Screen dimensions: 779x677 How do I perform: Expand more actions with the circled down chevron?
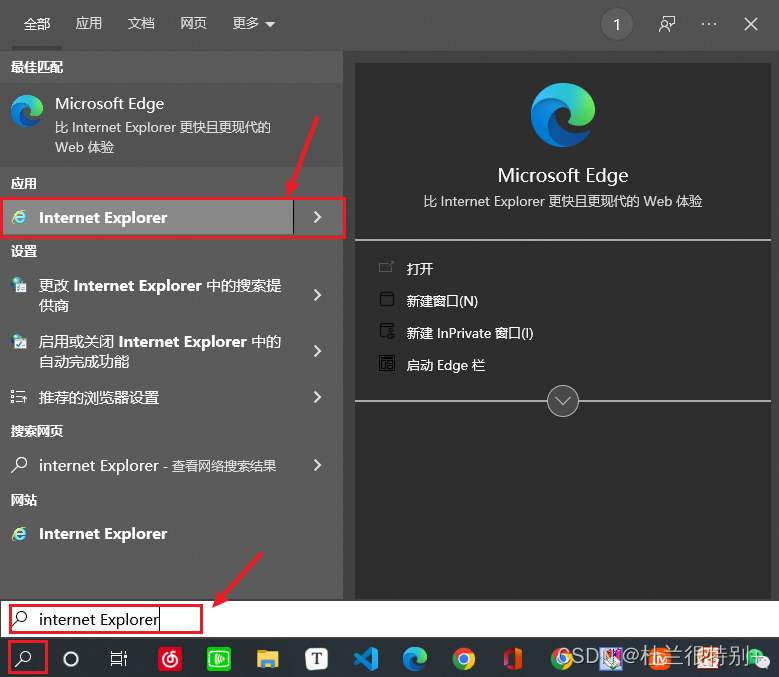[562, 401]
